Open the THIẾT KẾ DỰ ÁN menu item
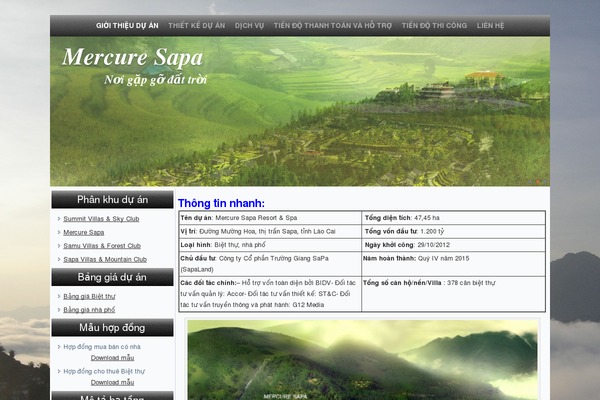Screen dimensions: 600x400 [x=197, y=26]
